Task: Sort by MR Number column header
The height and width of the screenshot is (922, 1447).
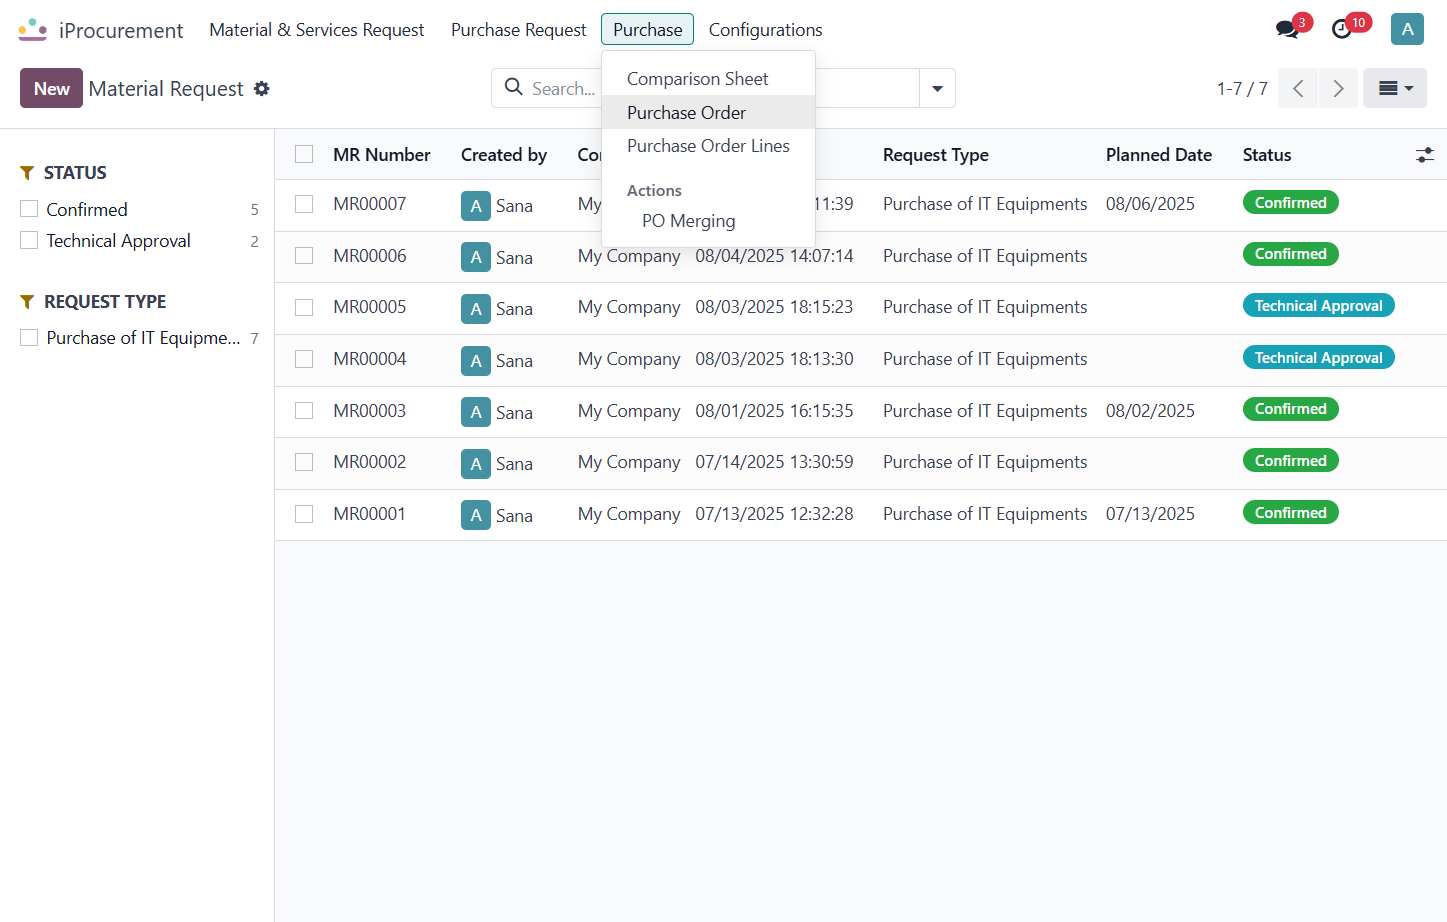Action: click(x=381, y=155)
